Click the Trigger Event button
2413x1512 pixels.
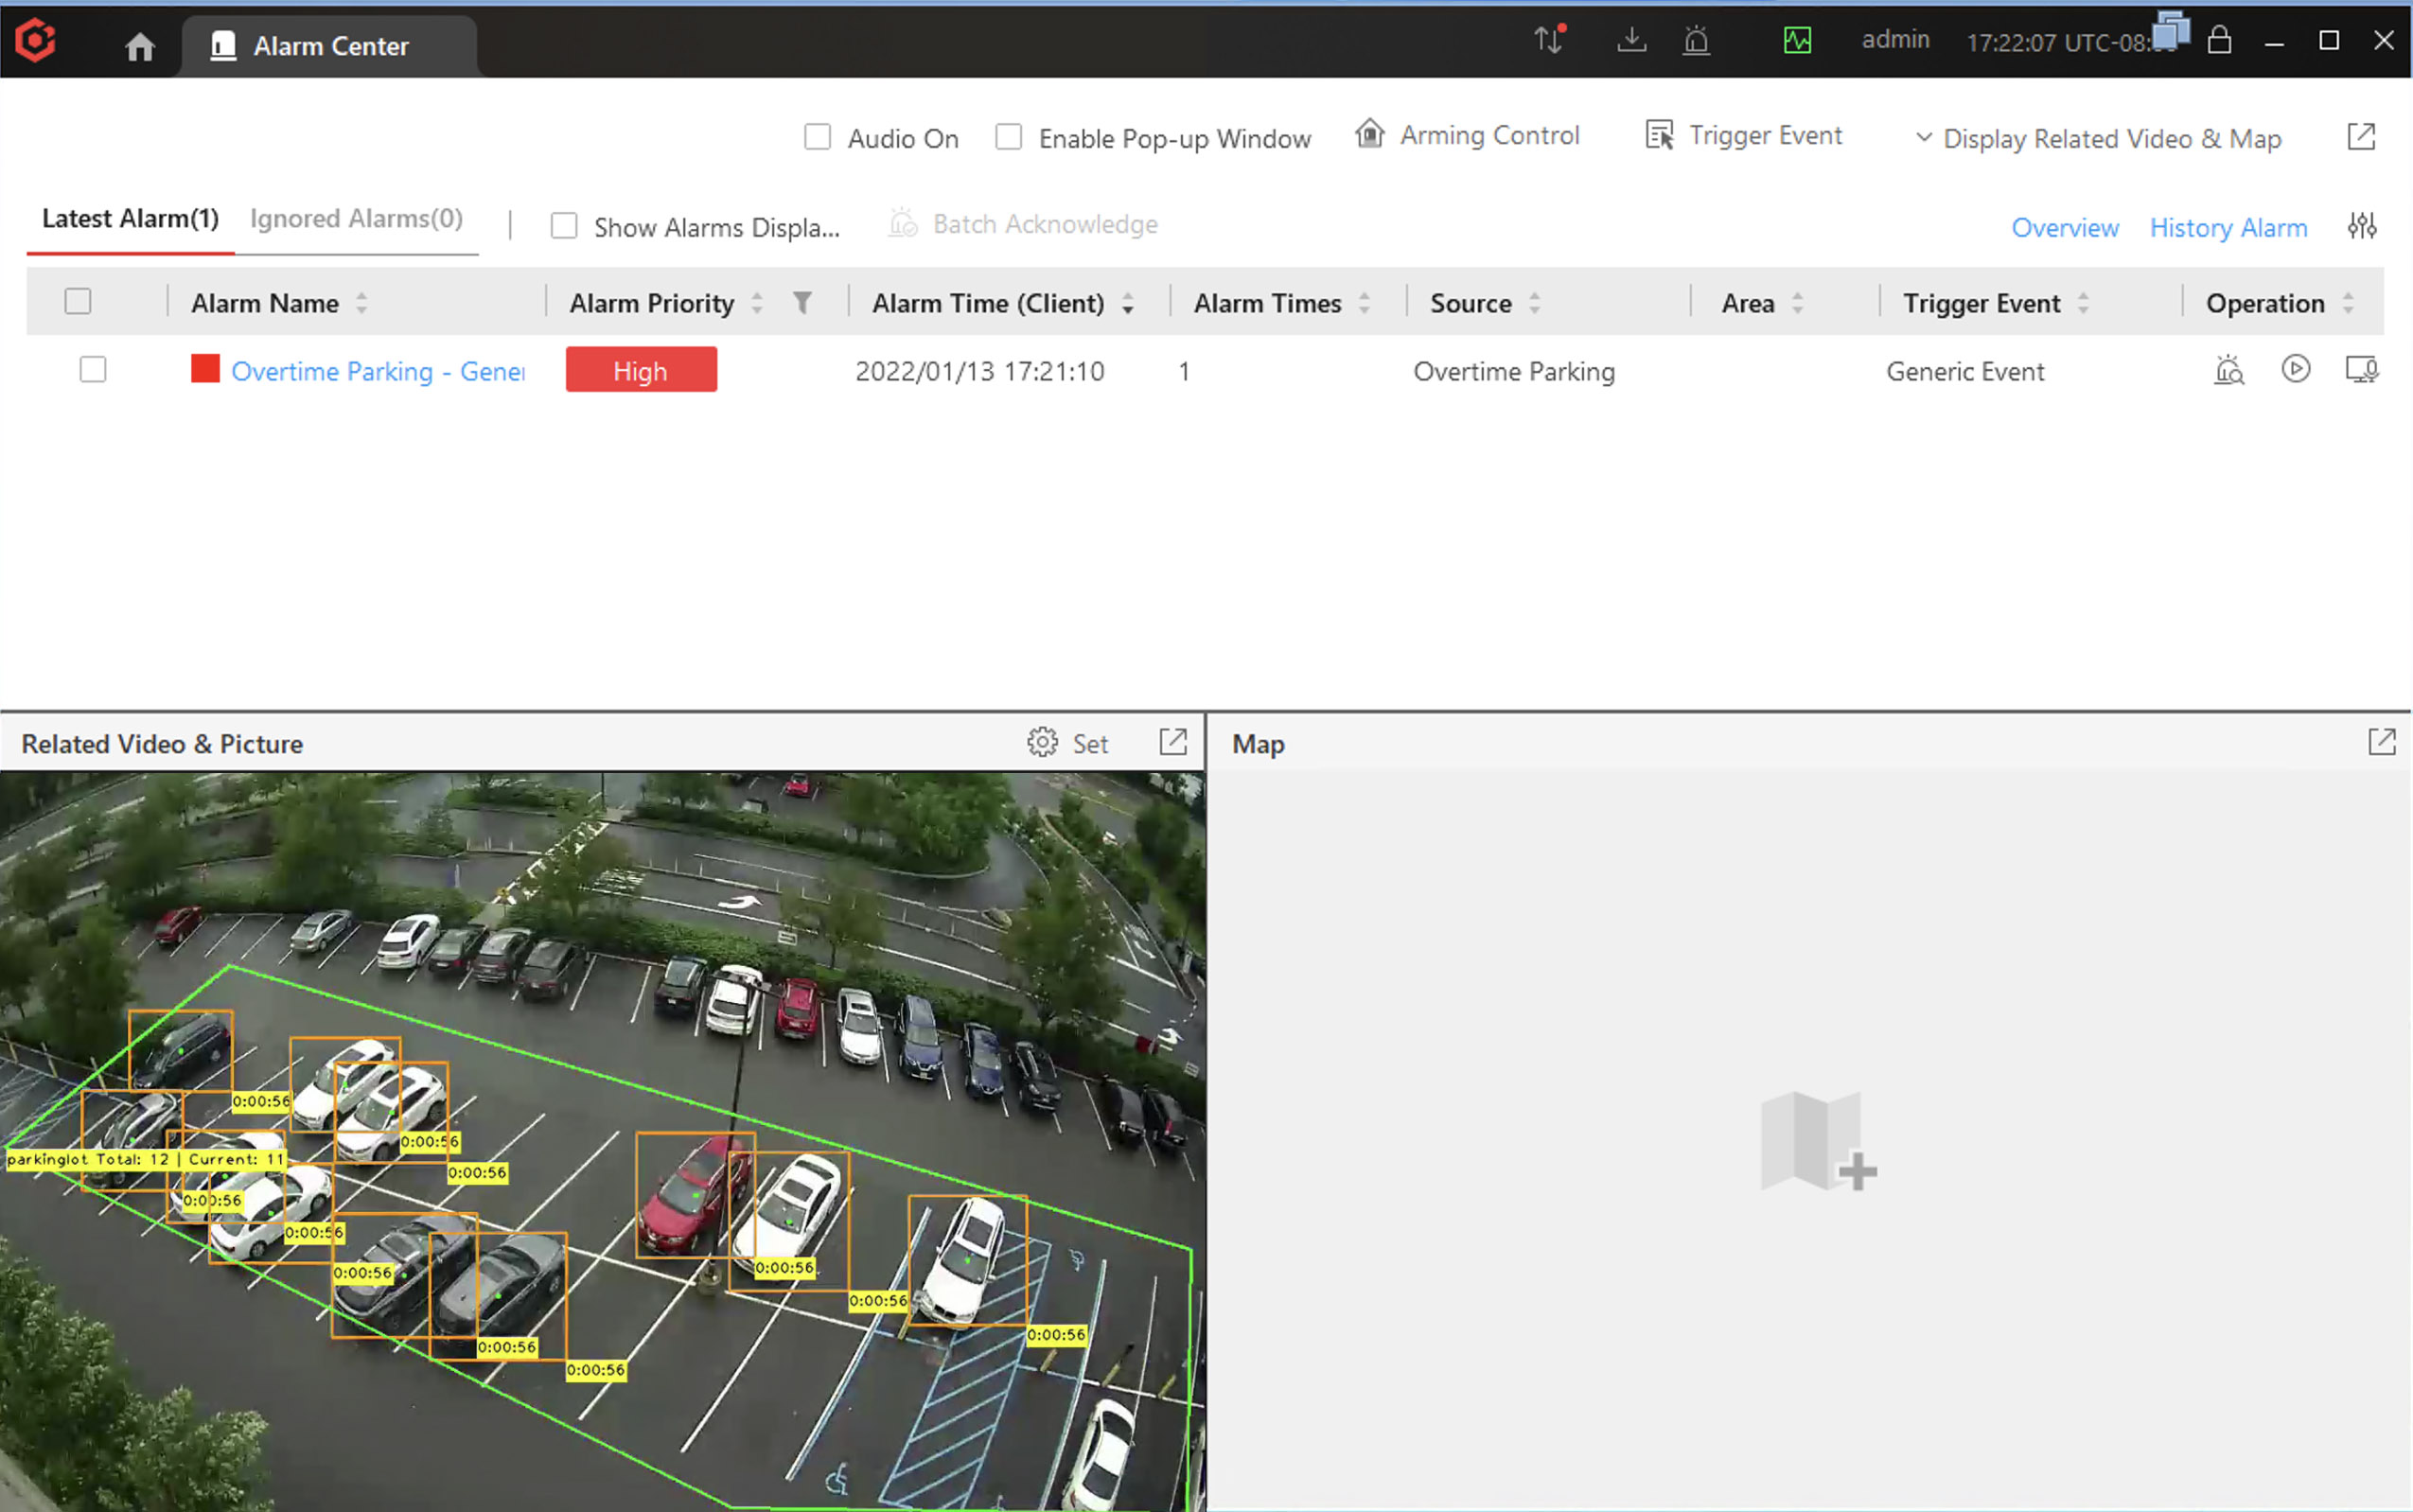coord(1744,135)
